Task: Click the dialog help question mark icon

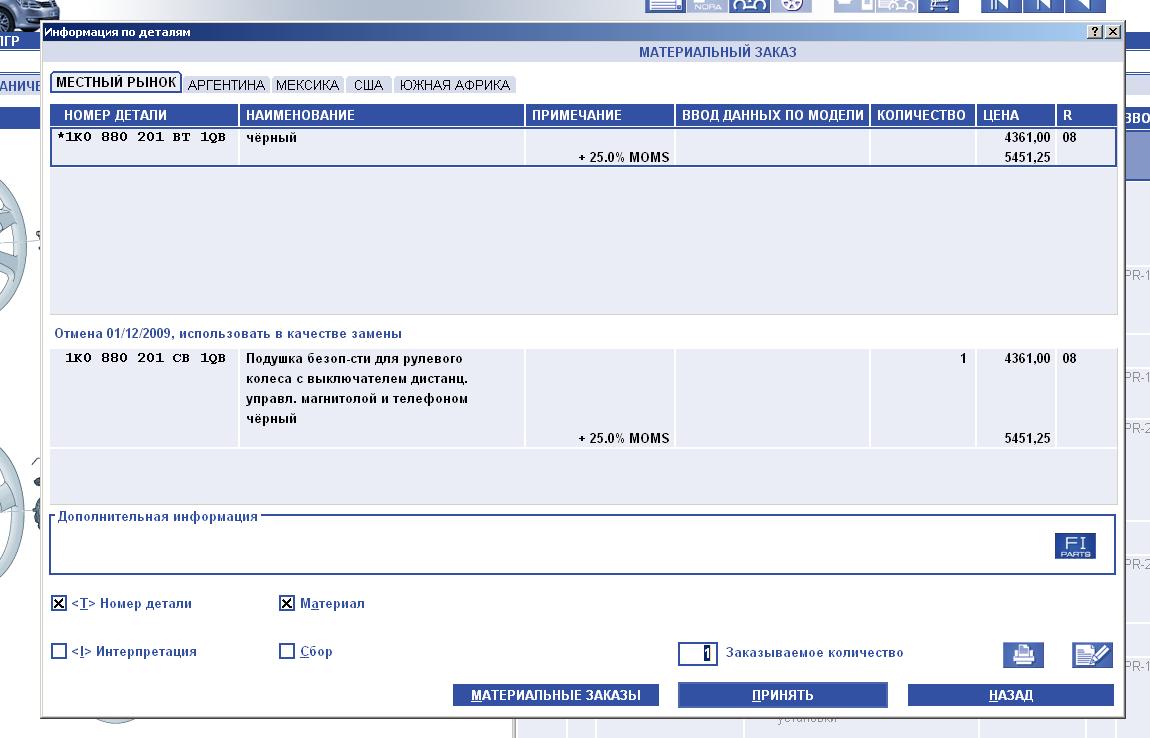Action: (1096, 32)
